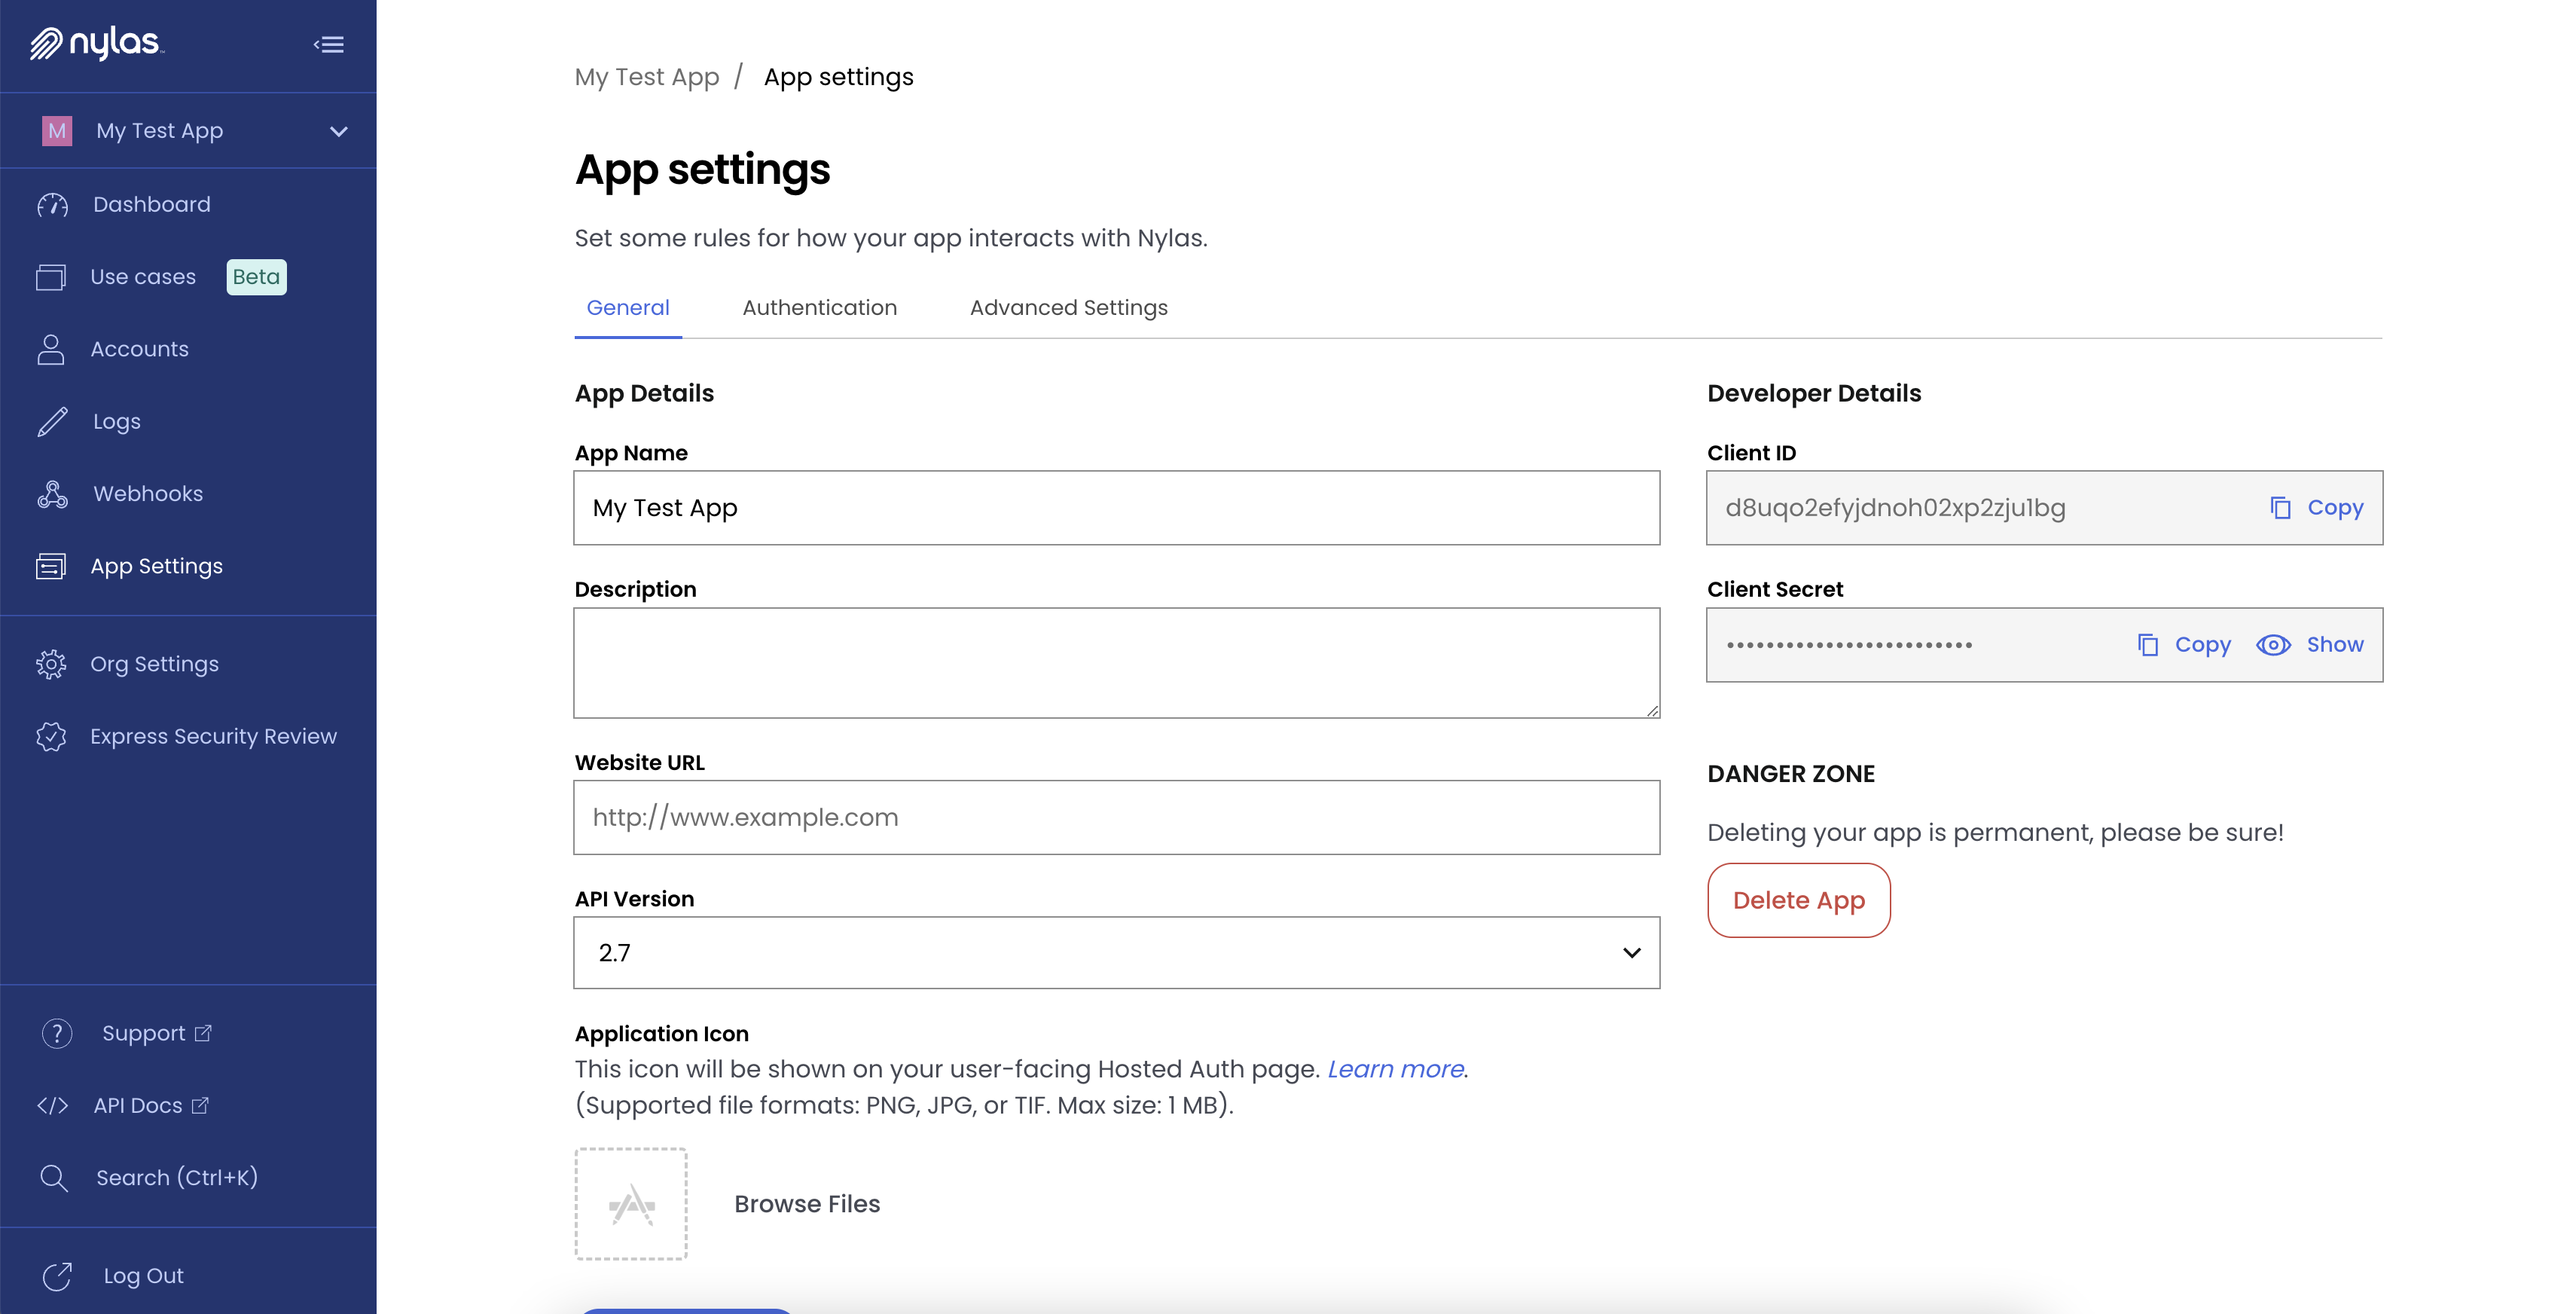Open the hamburger navigation menu
The width and height of the screenshot is (2576, 1314).
(330, 45)
